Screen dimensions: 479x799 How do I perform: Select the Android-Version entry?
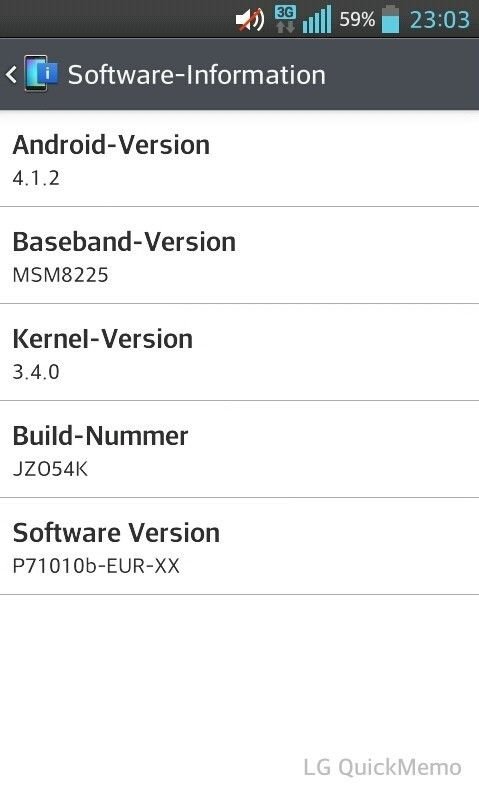[x=240, y=159]
